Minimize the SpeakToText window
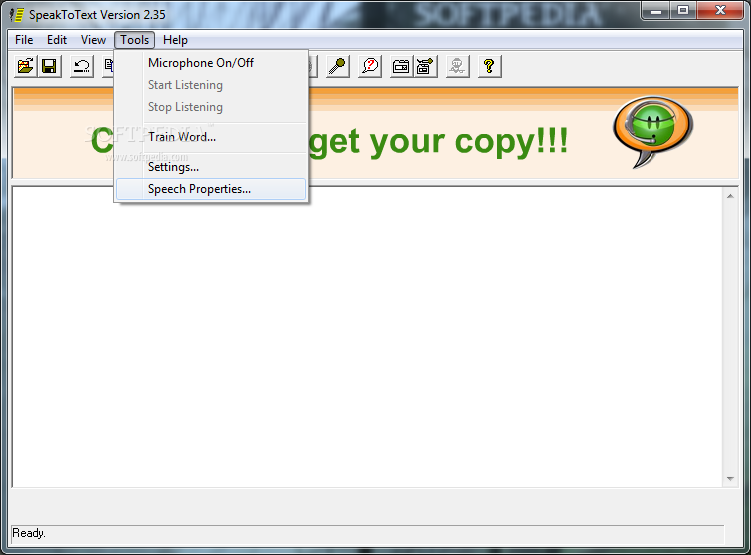The width and height of the screenshot is (751, 555). (656, 11)
